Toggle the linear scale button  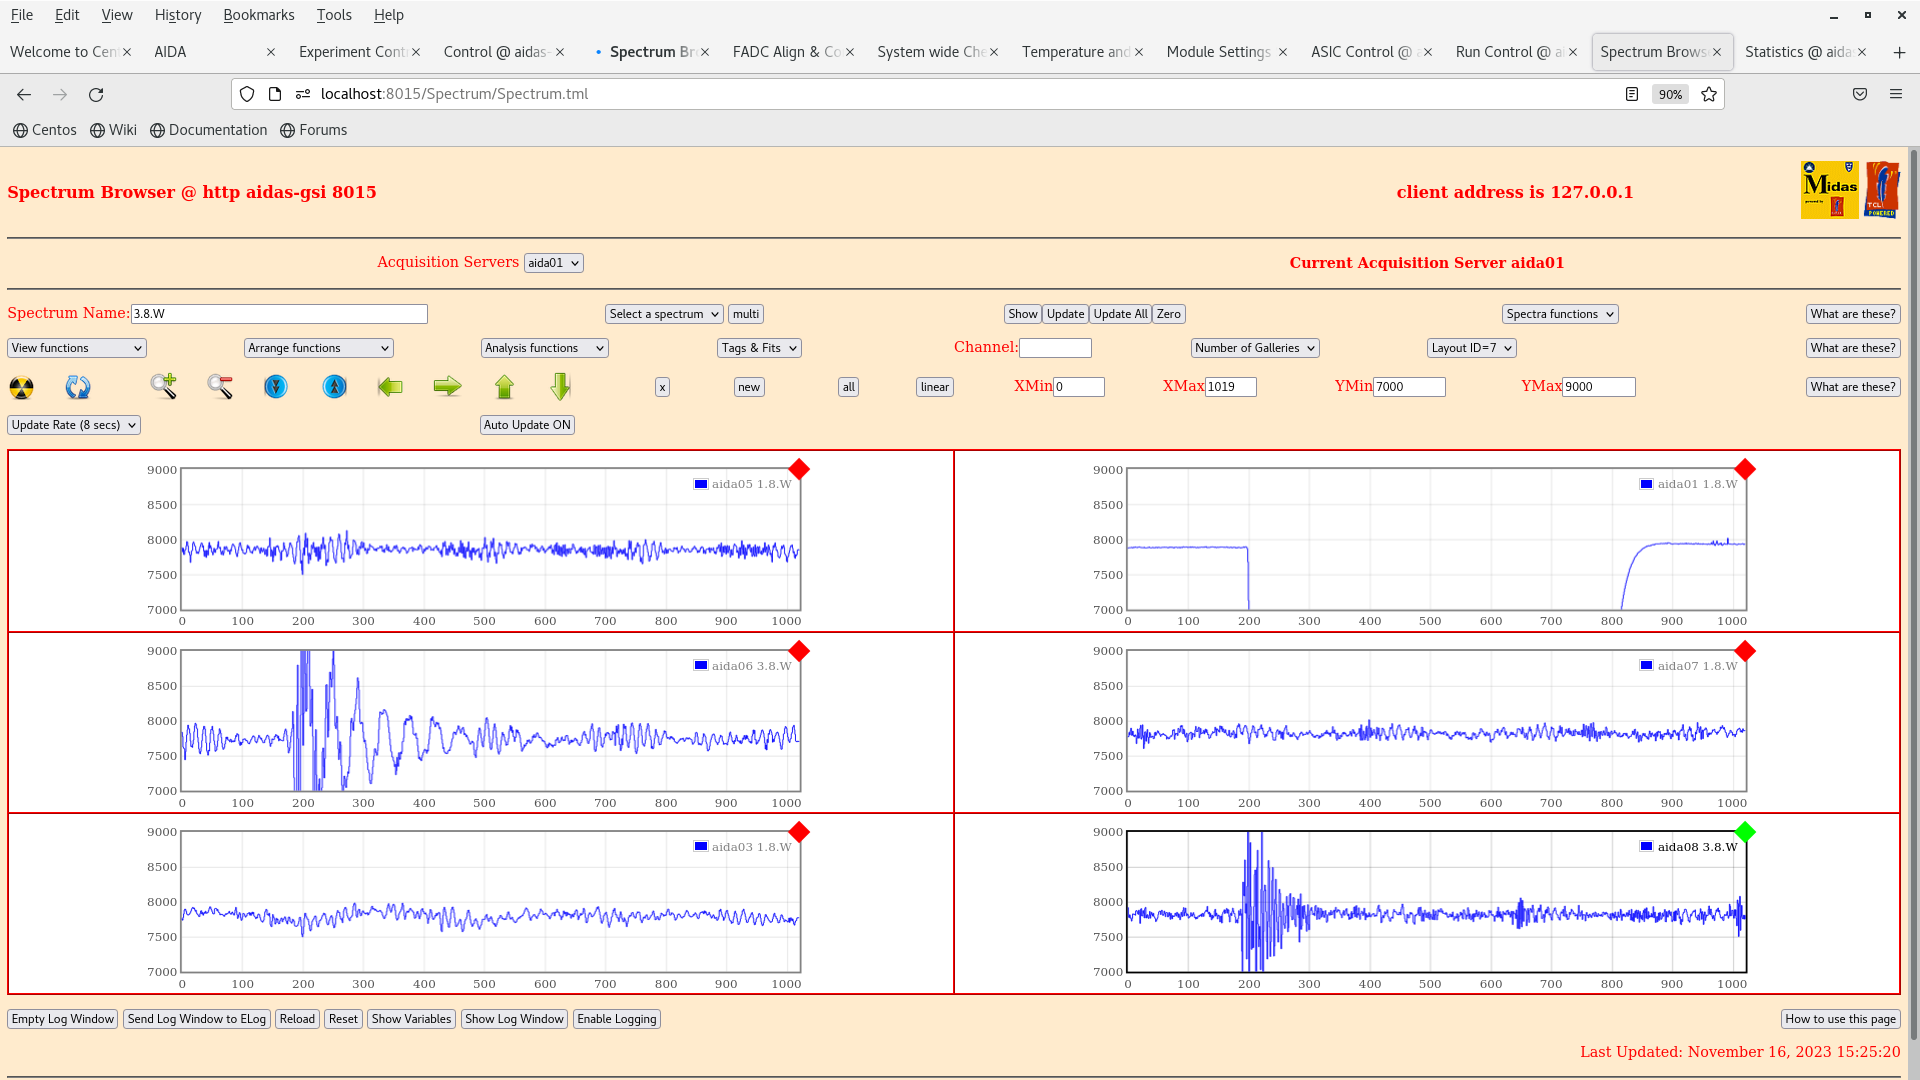click(x=934, y=387)
